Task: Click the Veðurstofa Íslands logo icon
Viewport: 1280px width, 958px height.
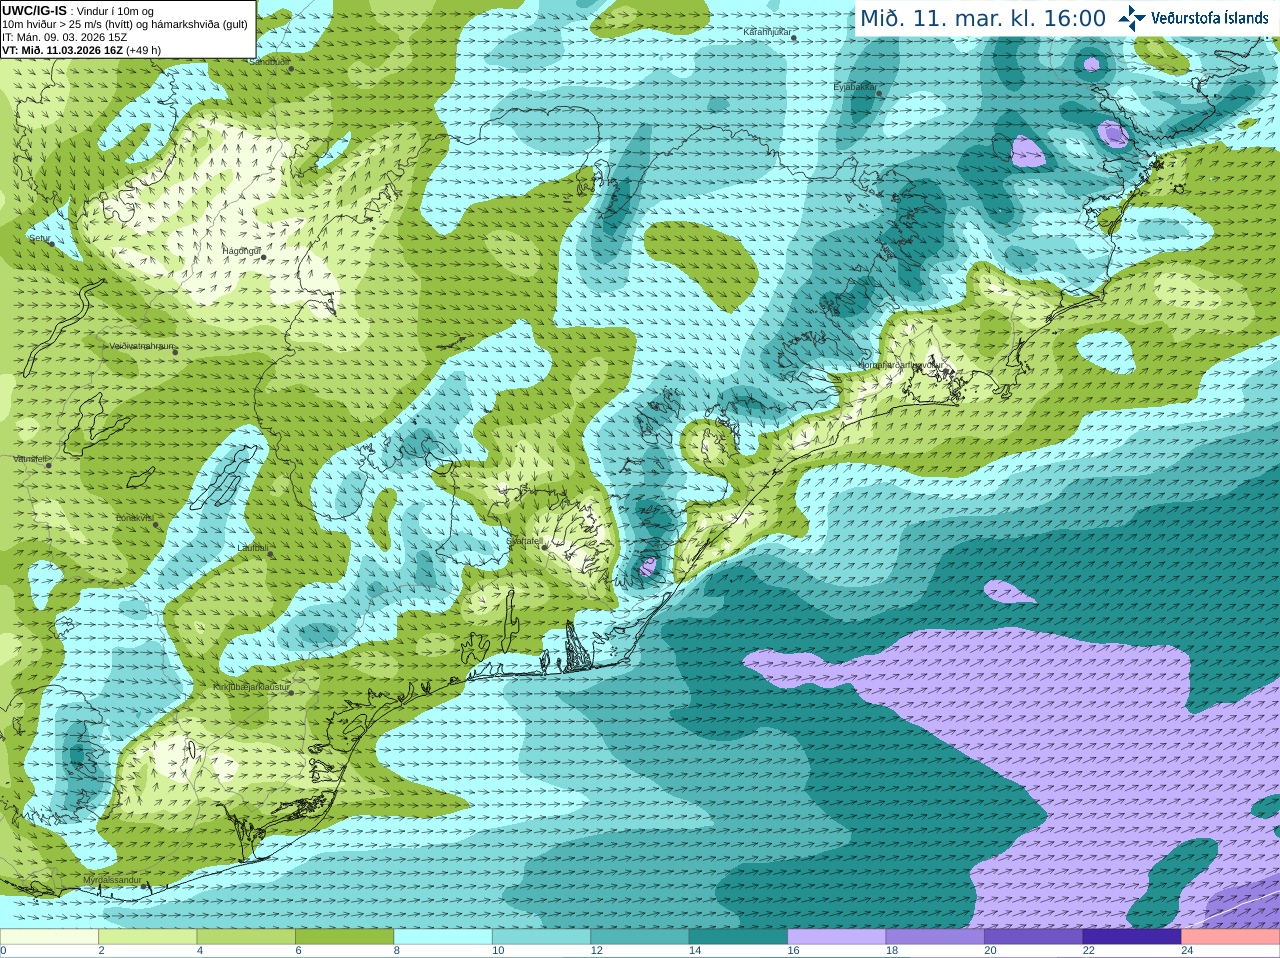Action: 1132,18
